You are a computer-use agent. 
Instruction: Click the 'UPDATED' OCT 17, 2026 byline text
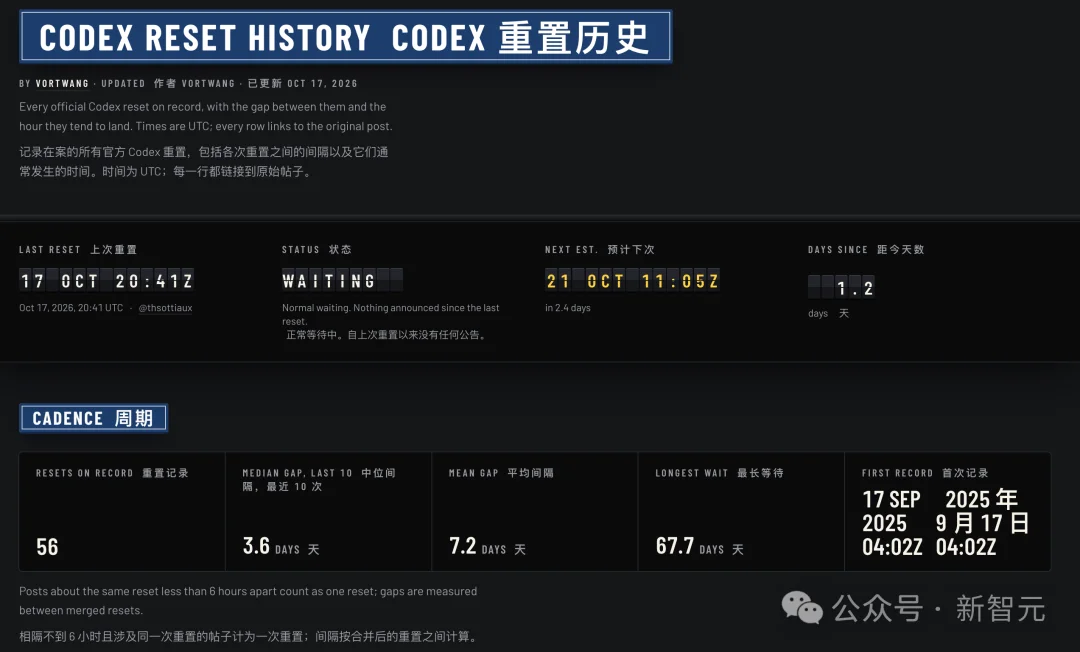[229, 83]
